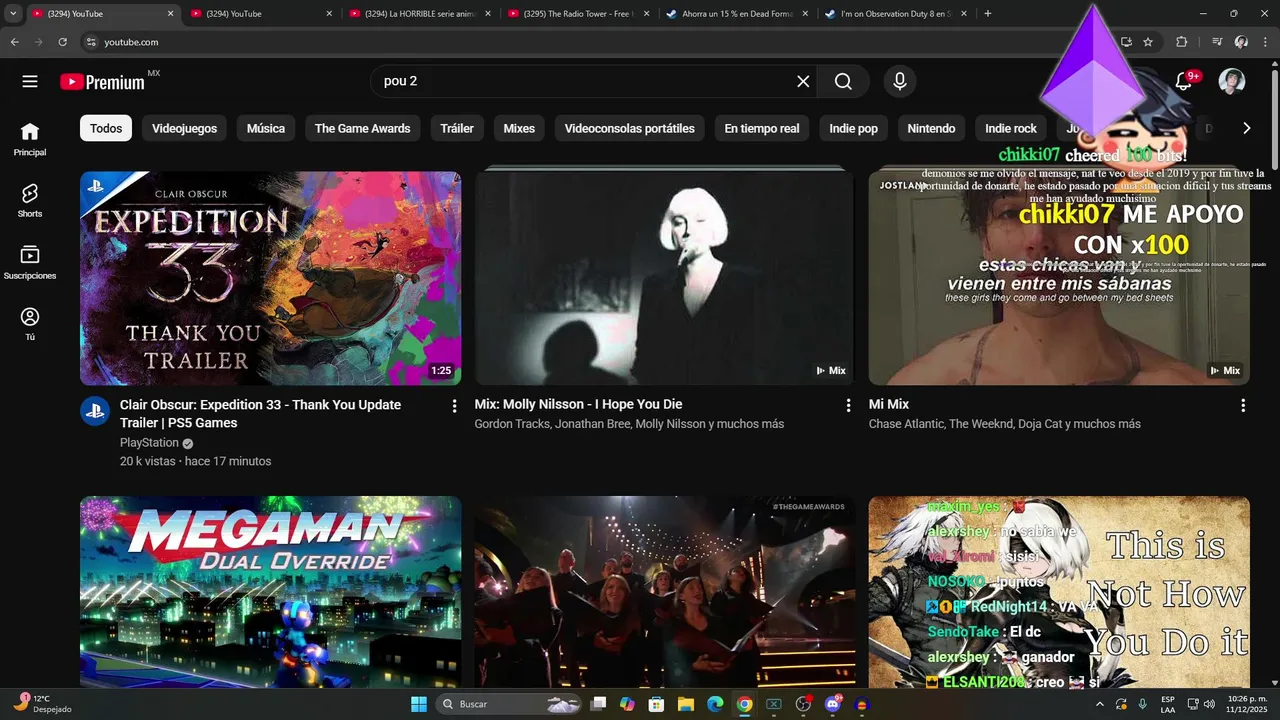Switch to La HORRIBLE serie tab

[x=421, y=14]
